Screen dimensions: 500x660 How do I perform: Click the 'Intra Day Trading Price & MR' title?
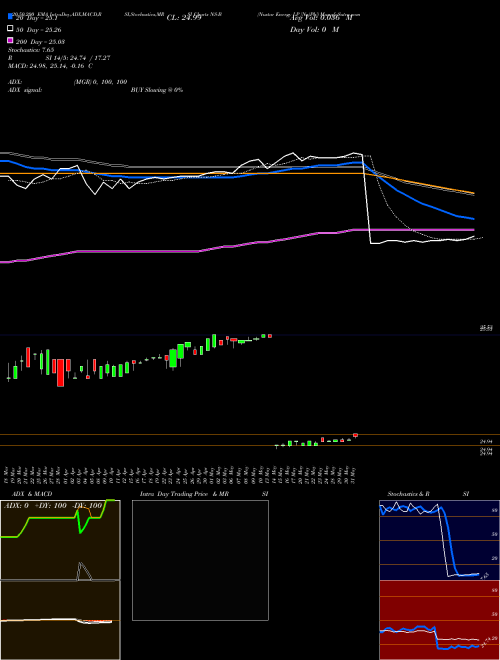coord(184,494)
